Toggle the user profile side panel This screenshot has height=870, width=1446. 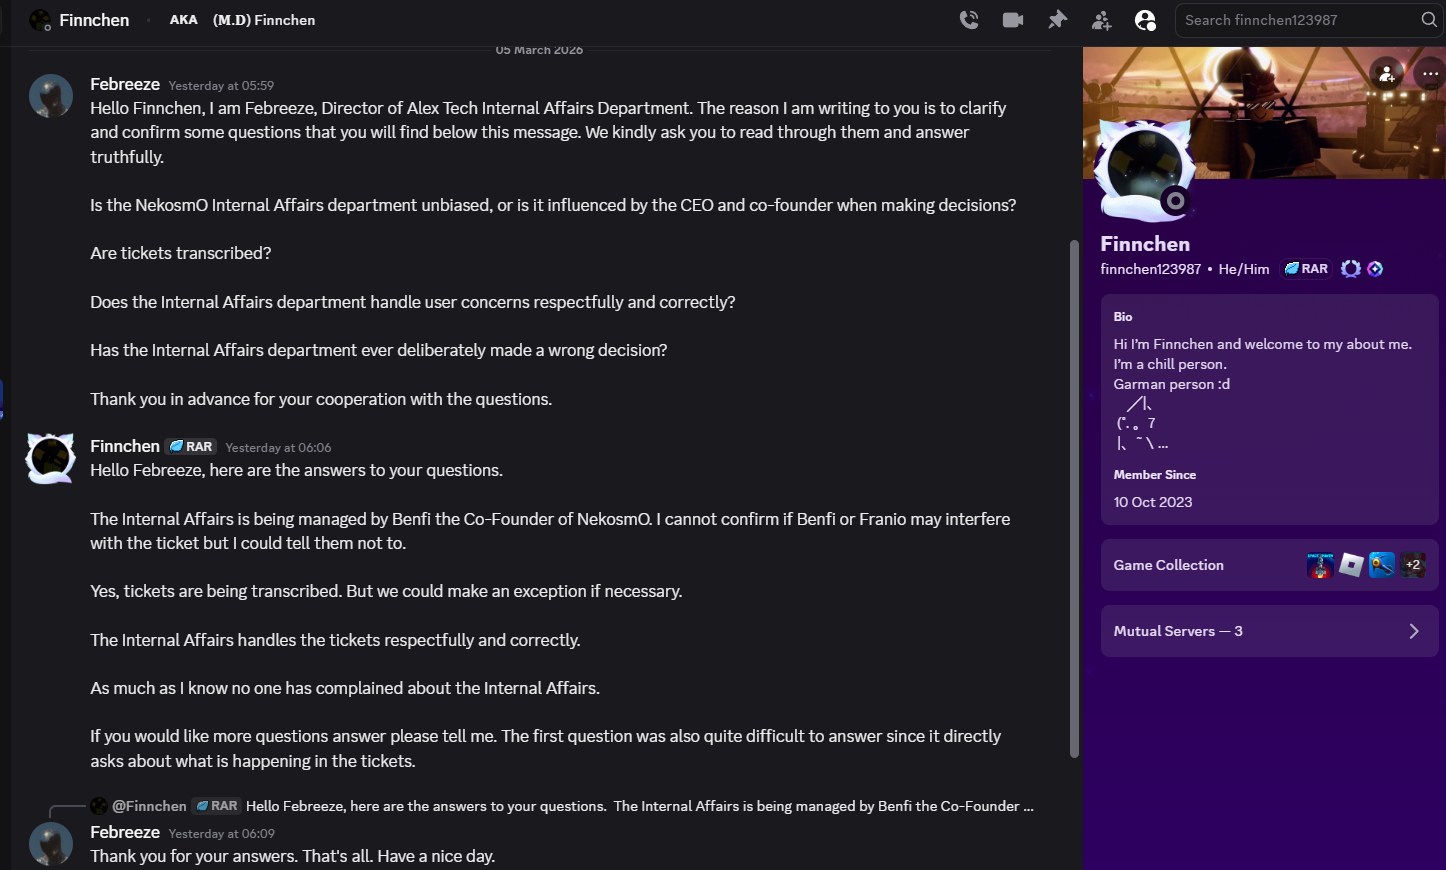click(x=1145, y=20)
